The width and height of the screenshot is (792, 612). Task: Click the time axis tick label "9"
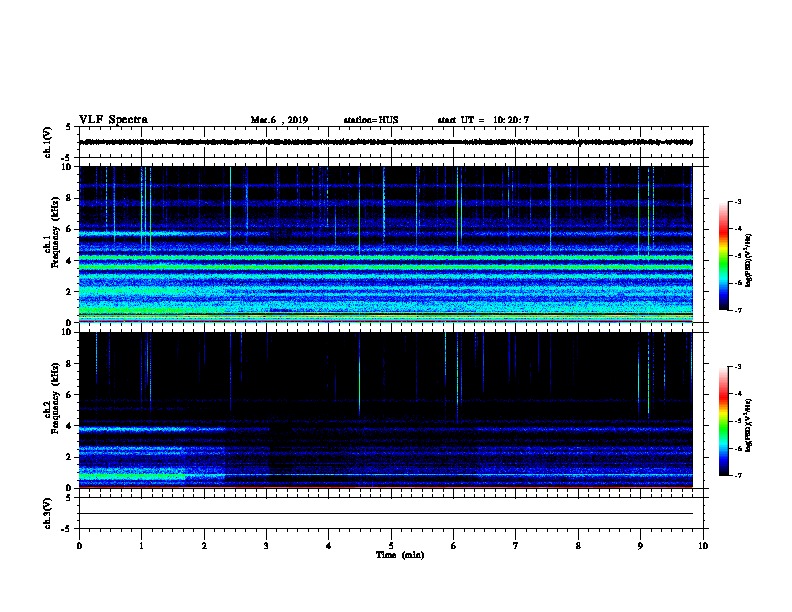coord(640,546)
